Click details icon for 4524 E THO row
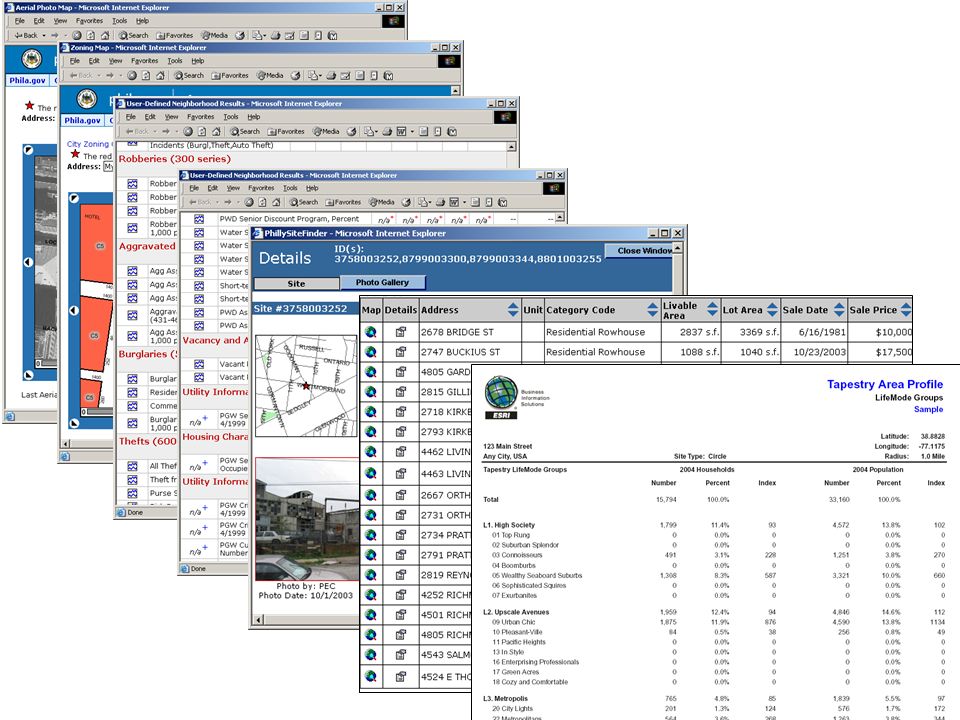The height and width of the screenshot is (720, 960). pyautogui.click(x=400, y=677)
